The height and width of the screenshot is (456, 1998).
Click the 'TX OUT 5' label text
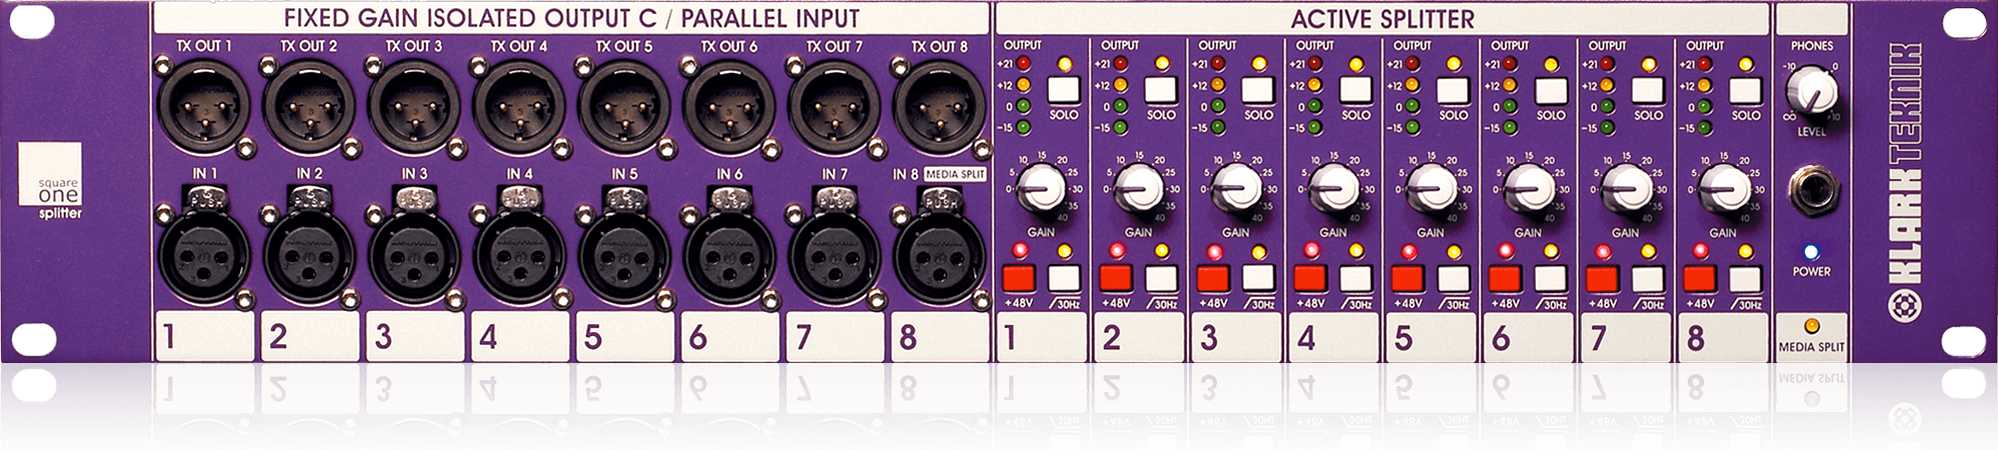pos(624,46)
